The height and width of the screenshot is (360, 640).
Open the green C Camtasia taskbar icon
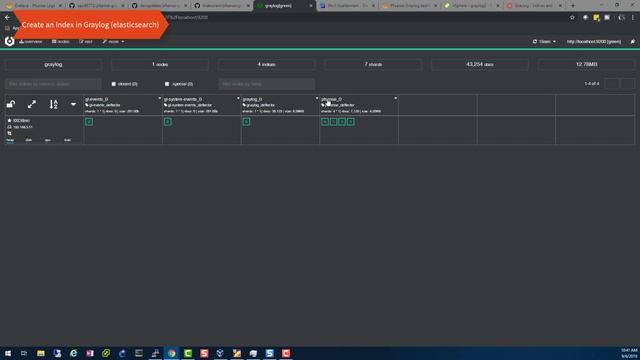188,353
